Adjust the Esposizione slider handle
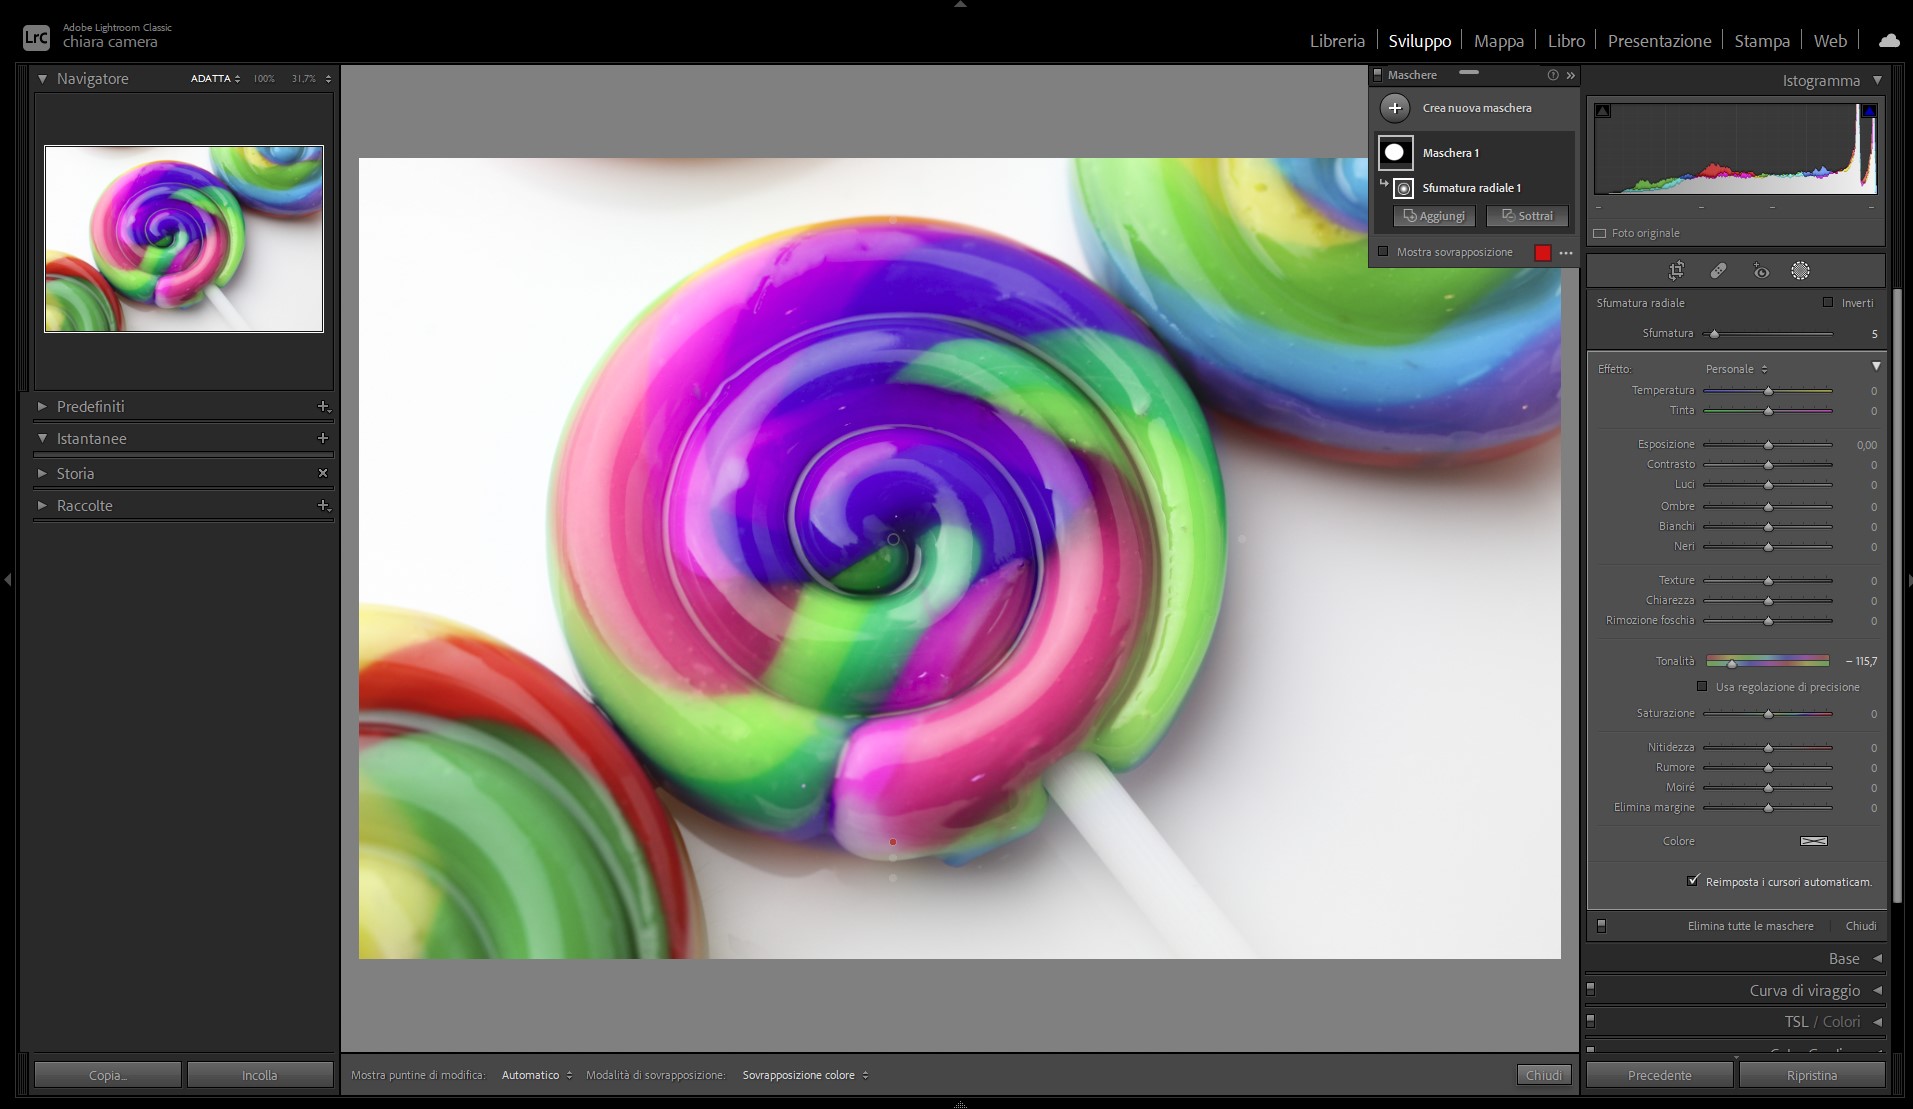Viewport: 1913px width, 1109px height. (x=1768, y=445)
